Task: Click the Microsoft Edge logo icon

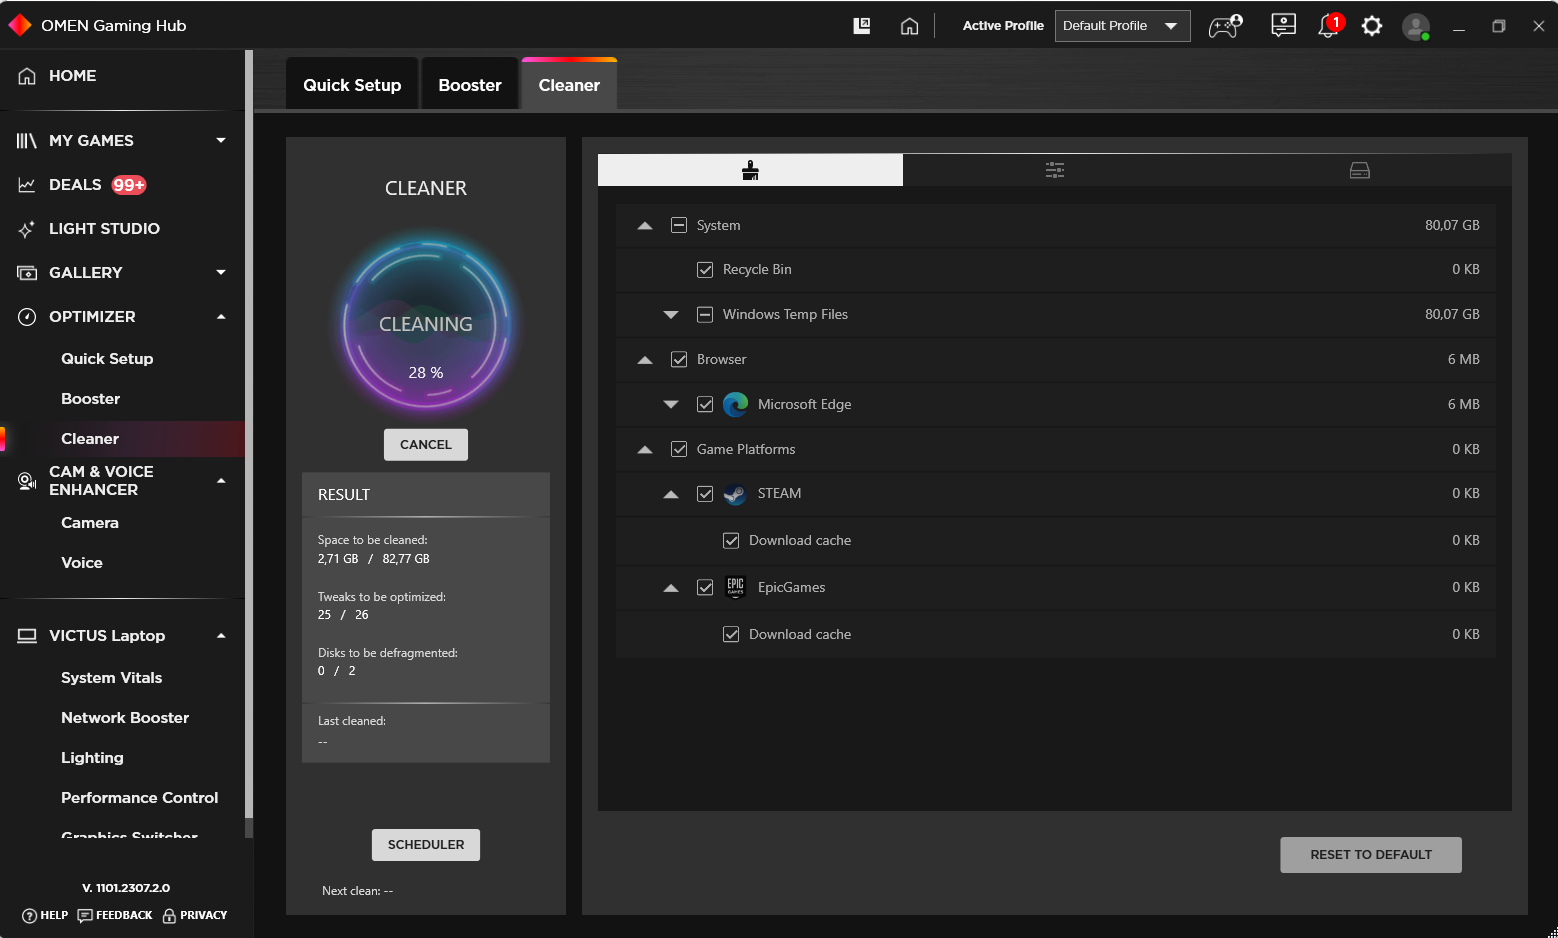Action: 735,404
